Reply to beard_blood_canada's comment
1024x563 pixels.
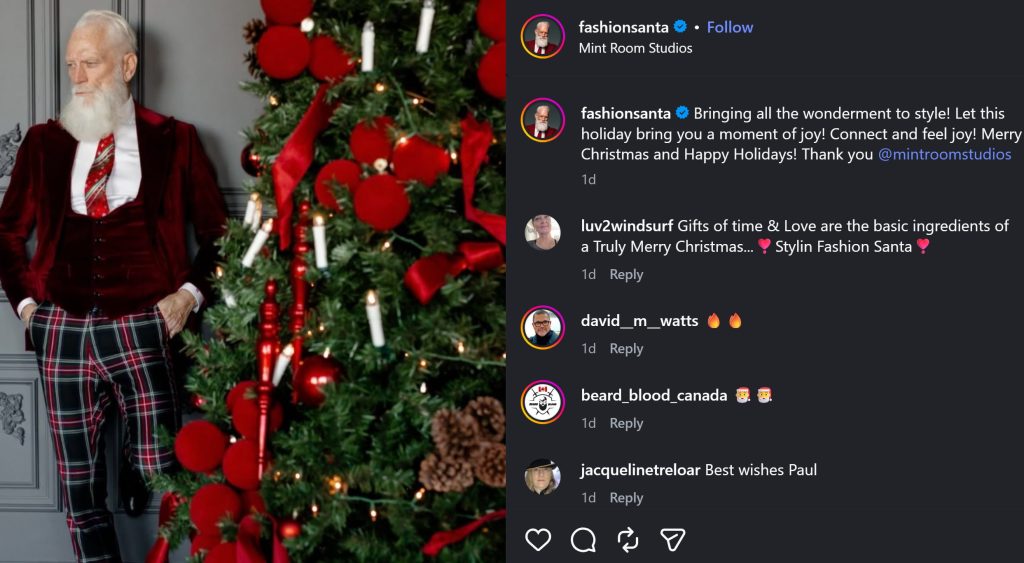click(x=626, y=423)
